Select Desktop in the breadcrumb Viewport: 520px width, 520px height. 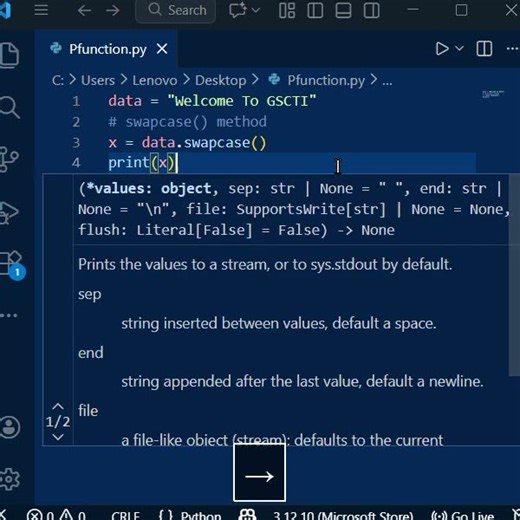(x=220, y=80)
